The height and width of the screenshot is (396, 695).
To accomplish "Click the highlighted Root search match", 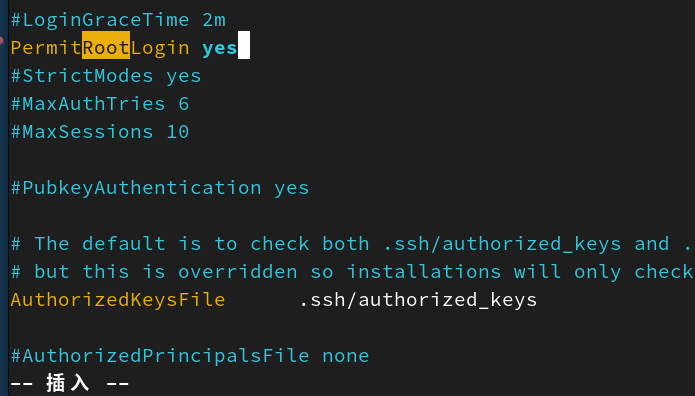I will tap(106, 45).
